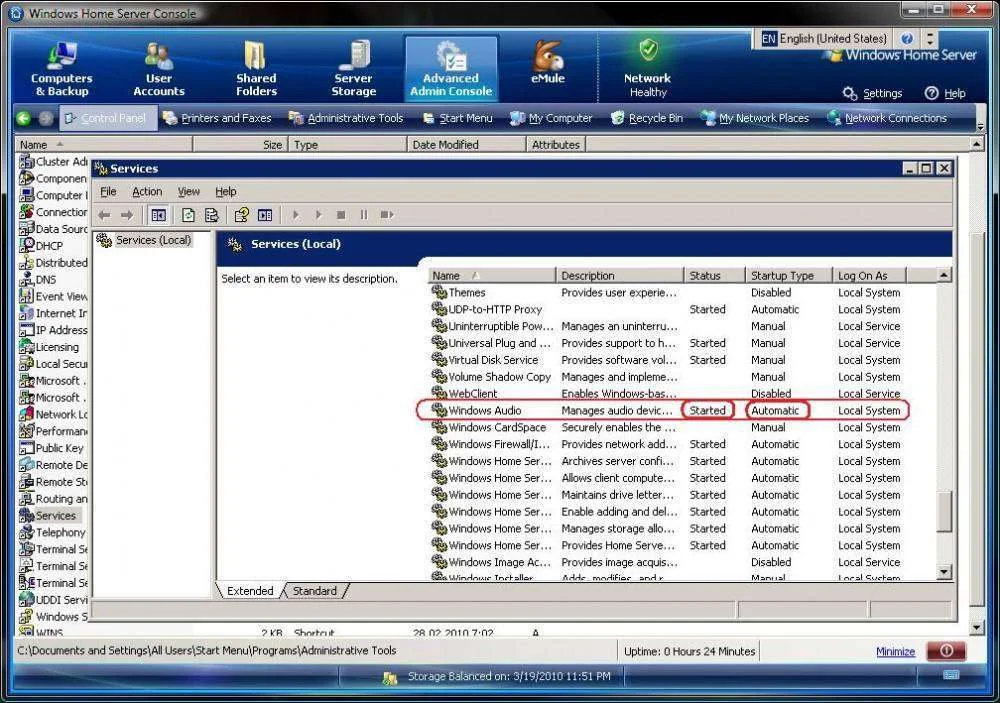Open Server Storage tab
1000x703 pixels.
pyautogui.click(x=353, y=69)
